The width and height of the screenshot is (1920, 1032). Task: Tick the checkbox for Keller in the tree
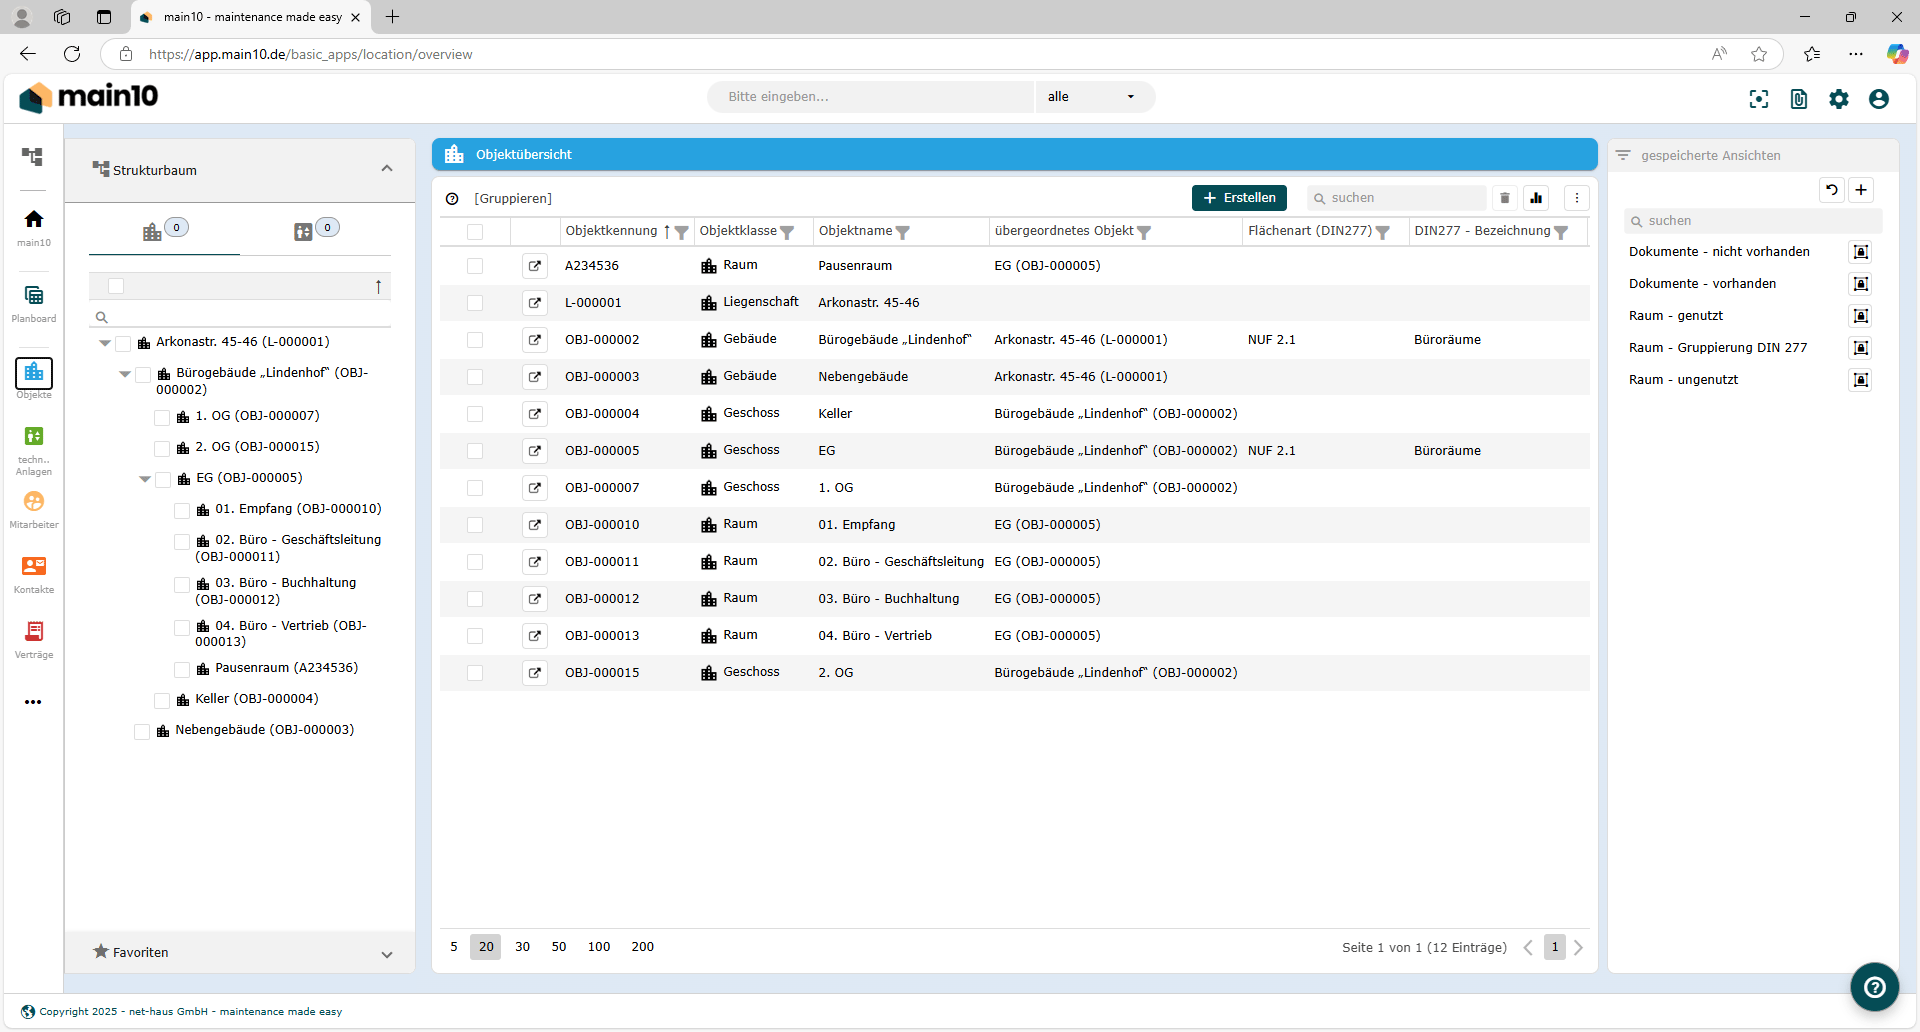[x=162, y=700]
